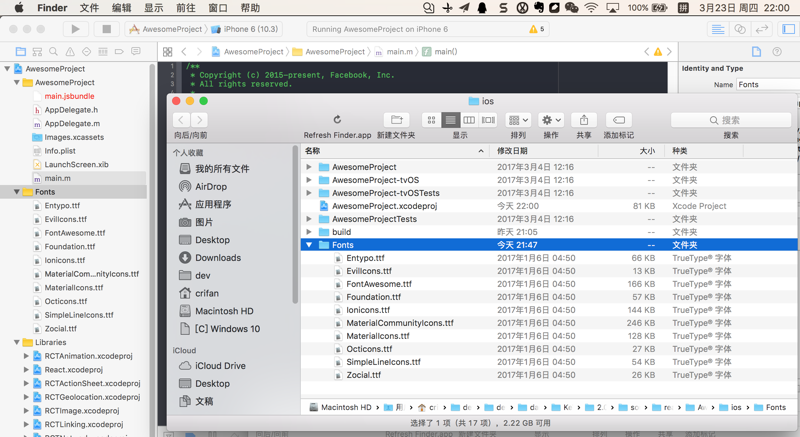Open Xcode breakpoint navigator icon
Viewport: 800px width, 437px height.
(x=119, y=52)
